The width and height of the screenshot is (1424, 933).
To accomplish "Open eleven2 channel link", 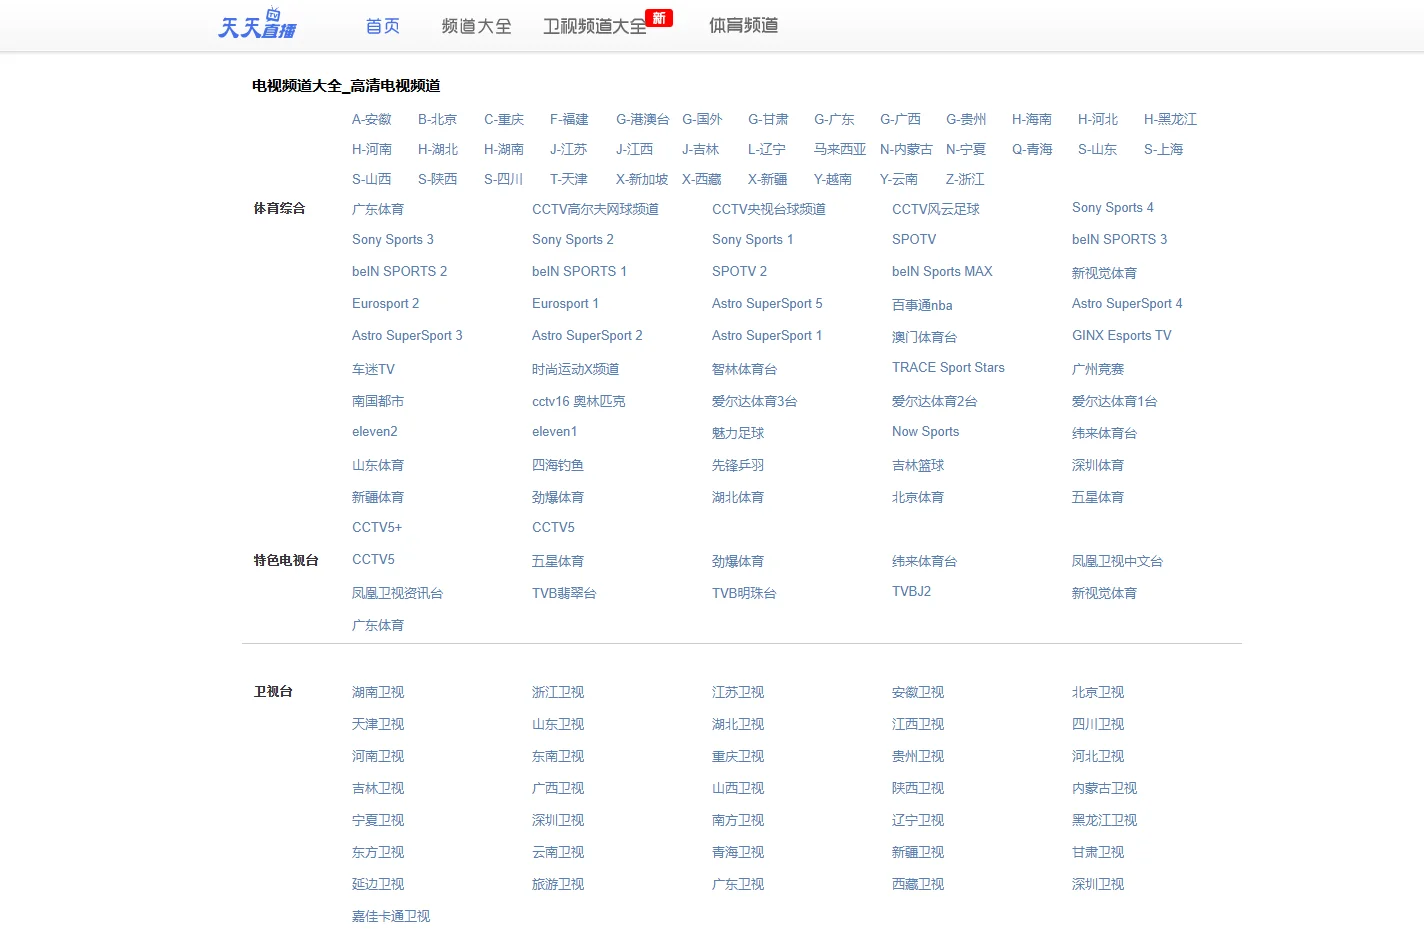I will pos(375,431).
